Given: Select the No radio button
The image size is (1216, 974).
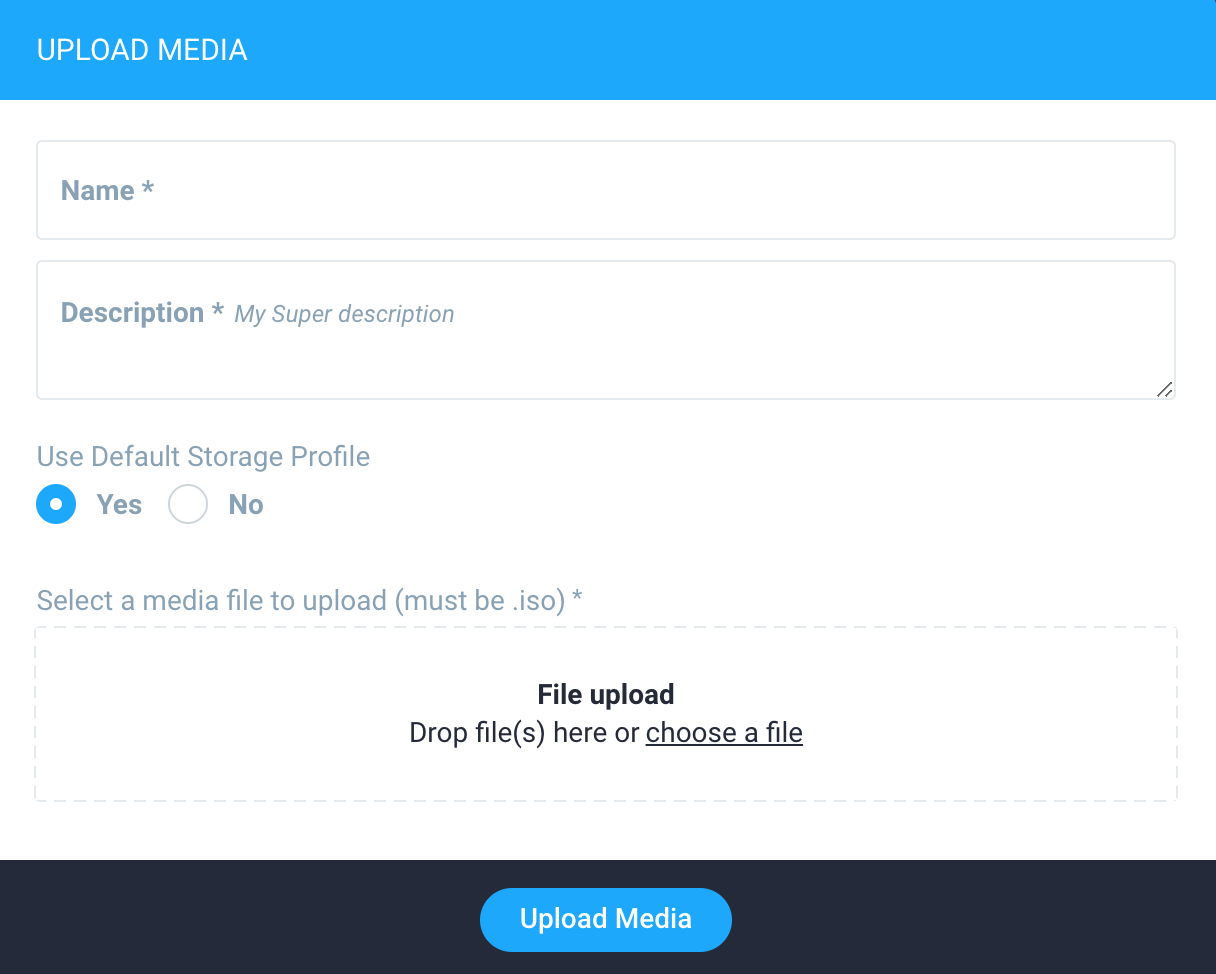Looking at the screenshot, I should click(x=188, y=504).
